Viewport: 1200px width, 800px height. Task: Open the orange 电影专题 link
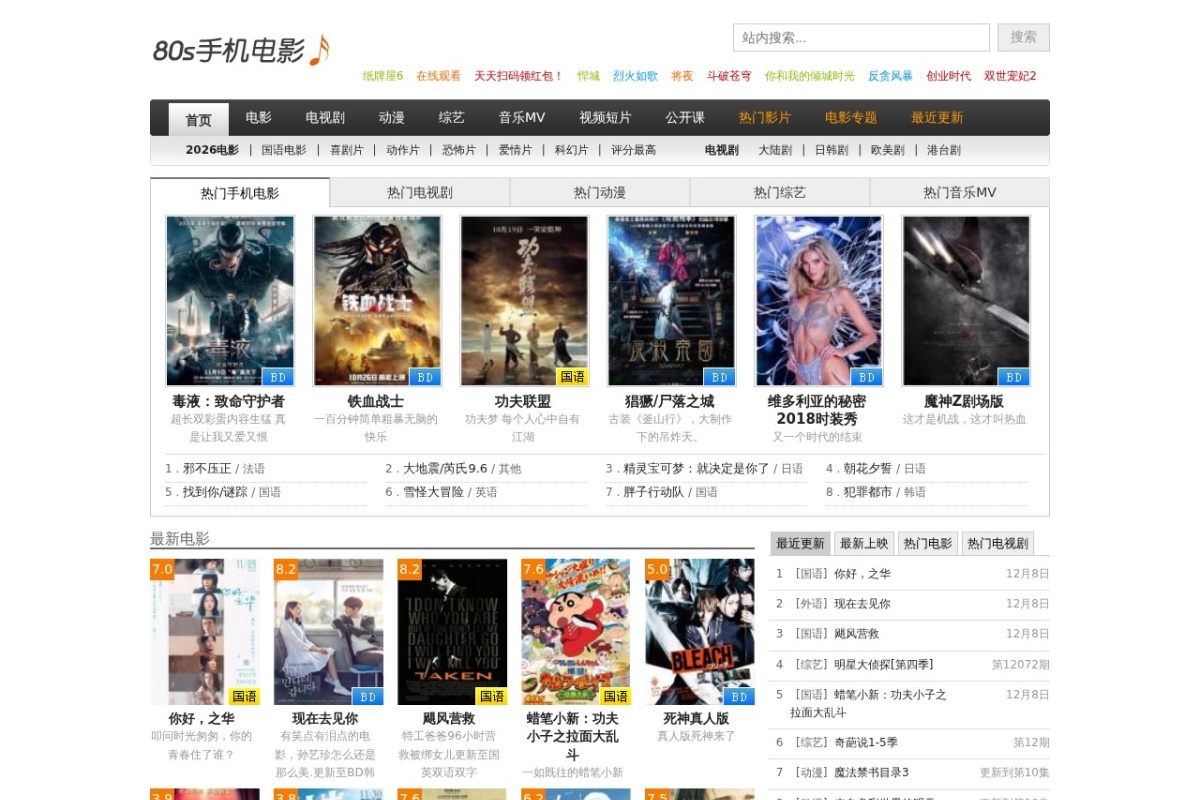tap(850, 118)
